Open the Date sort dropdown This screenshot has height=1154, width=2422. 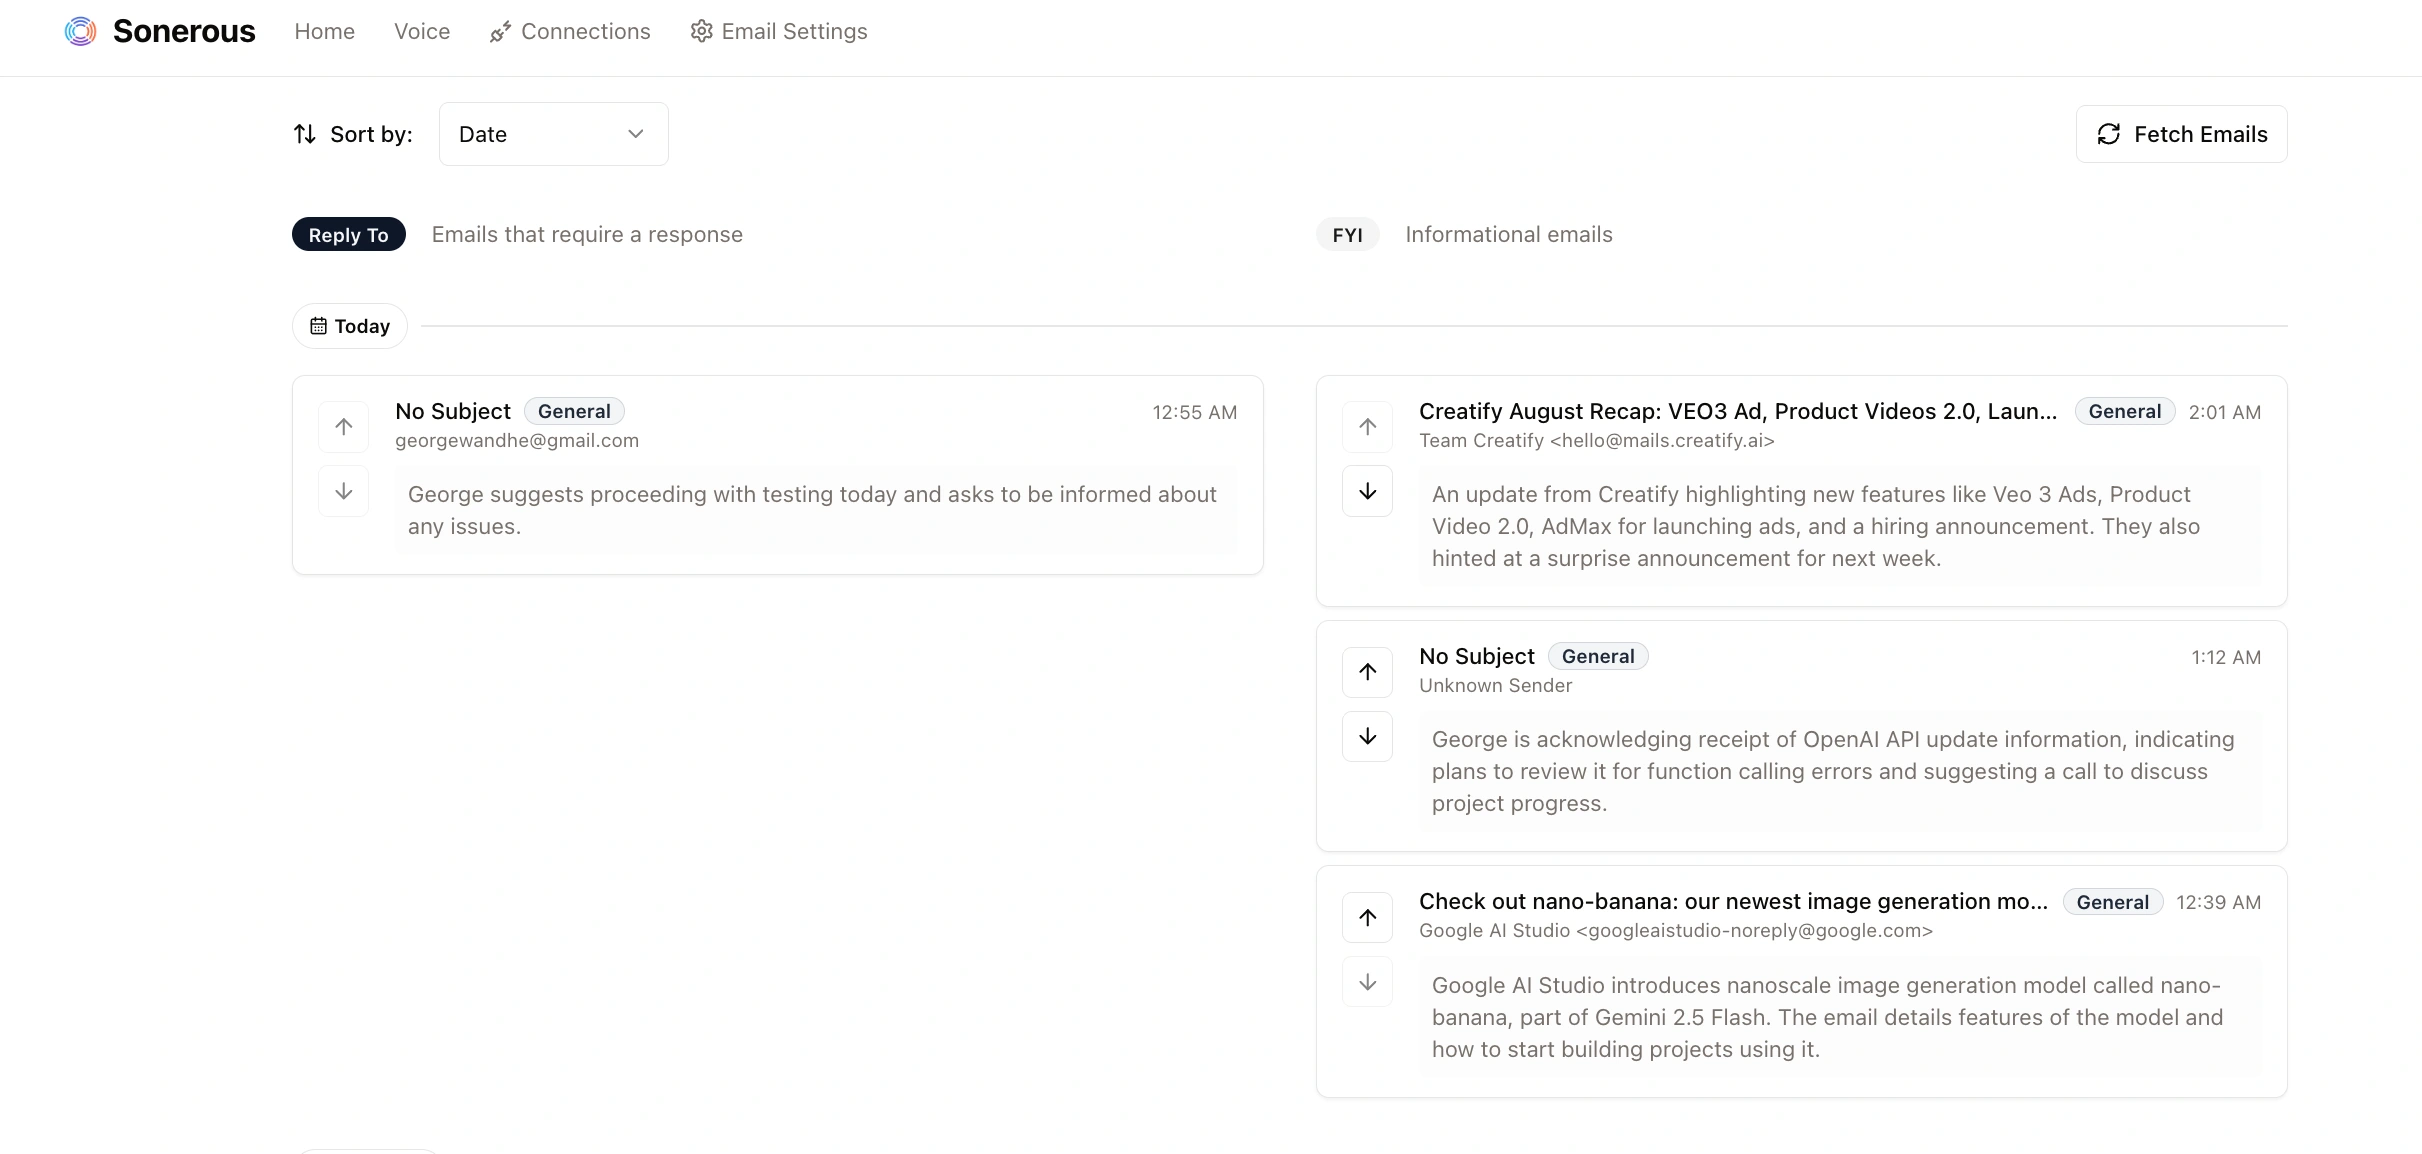tap(553, 134)
